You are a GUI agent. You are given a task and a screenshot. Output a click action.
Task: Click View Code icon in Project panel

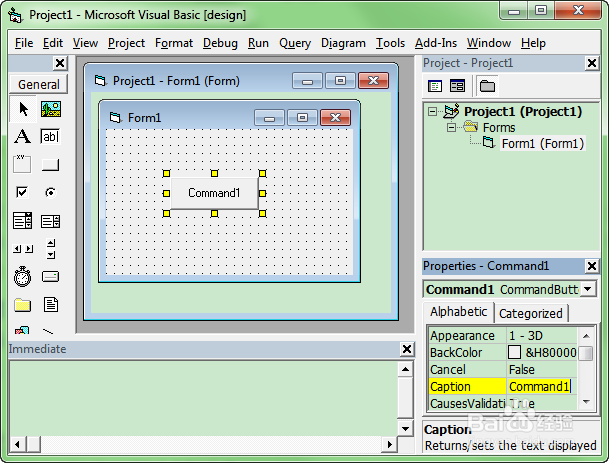tap(435, 86)
